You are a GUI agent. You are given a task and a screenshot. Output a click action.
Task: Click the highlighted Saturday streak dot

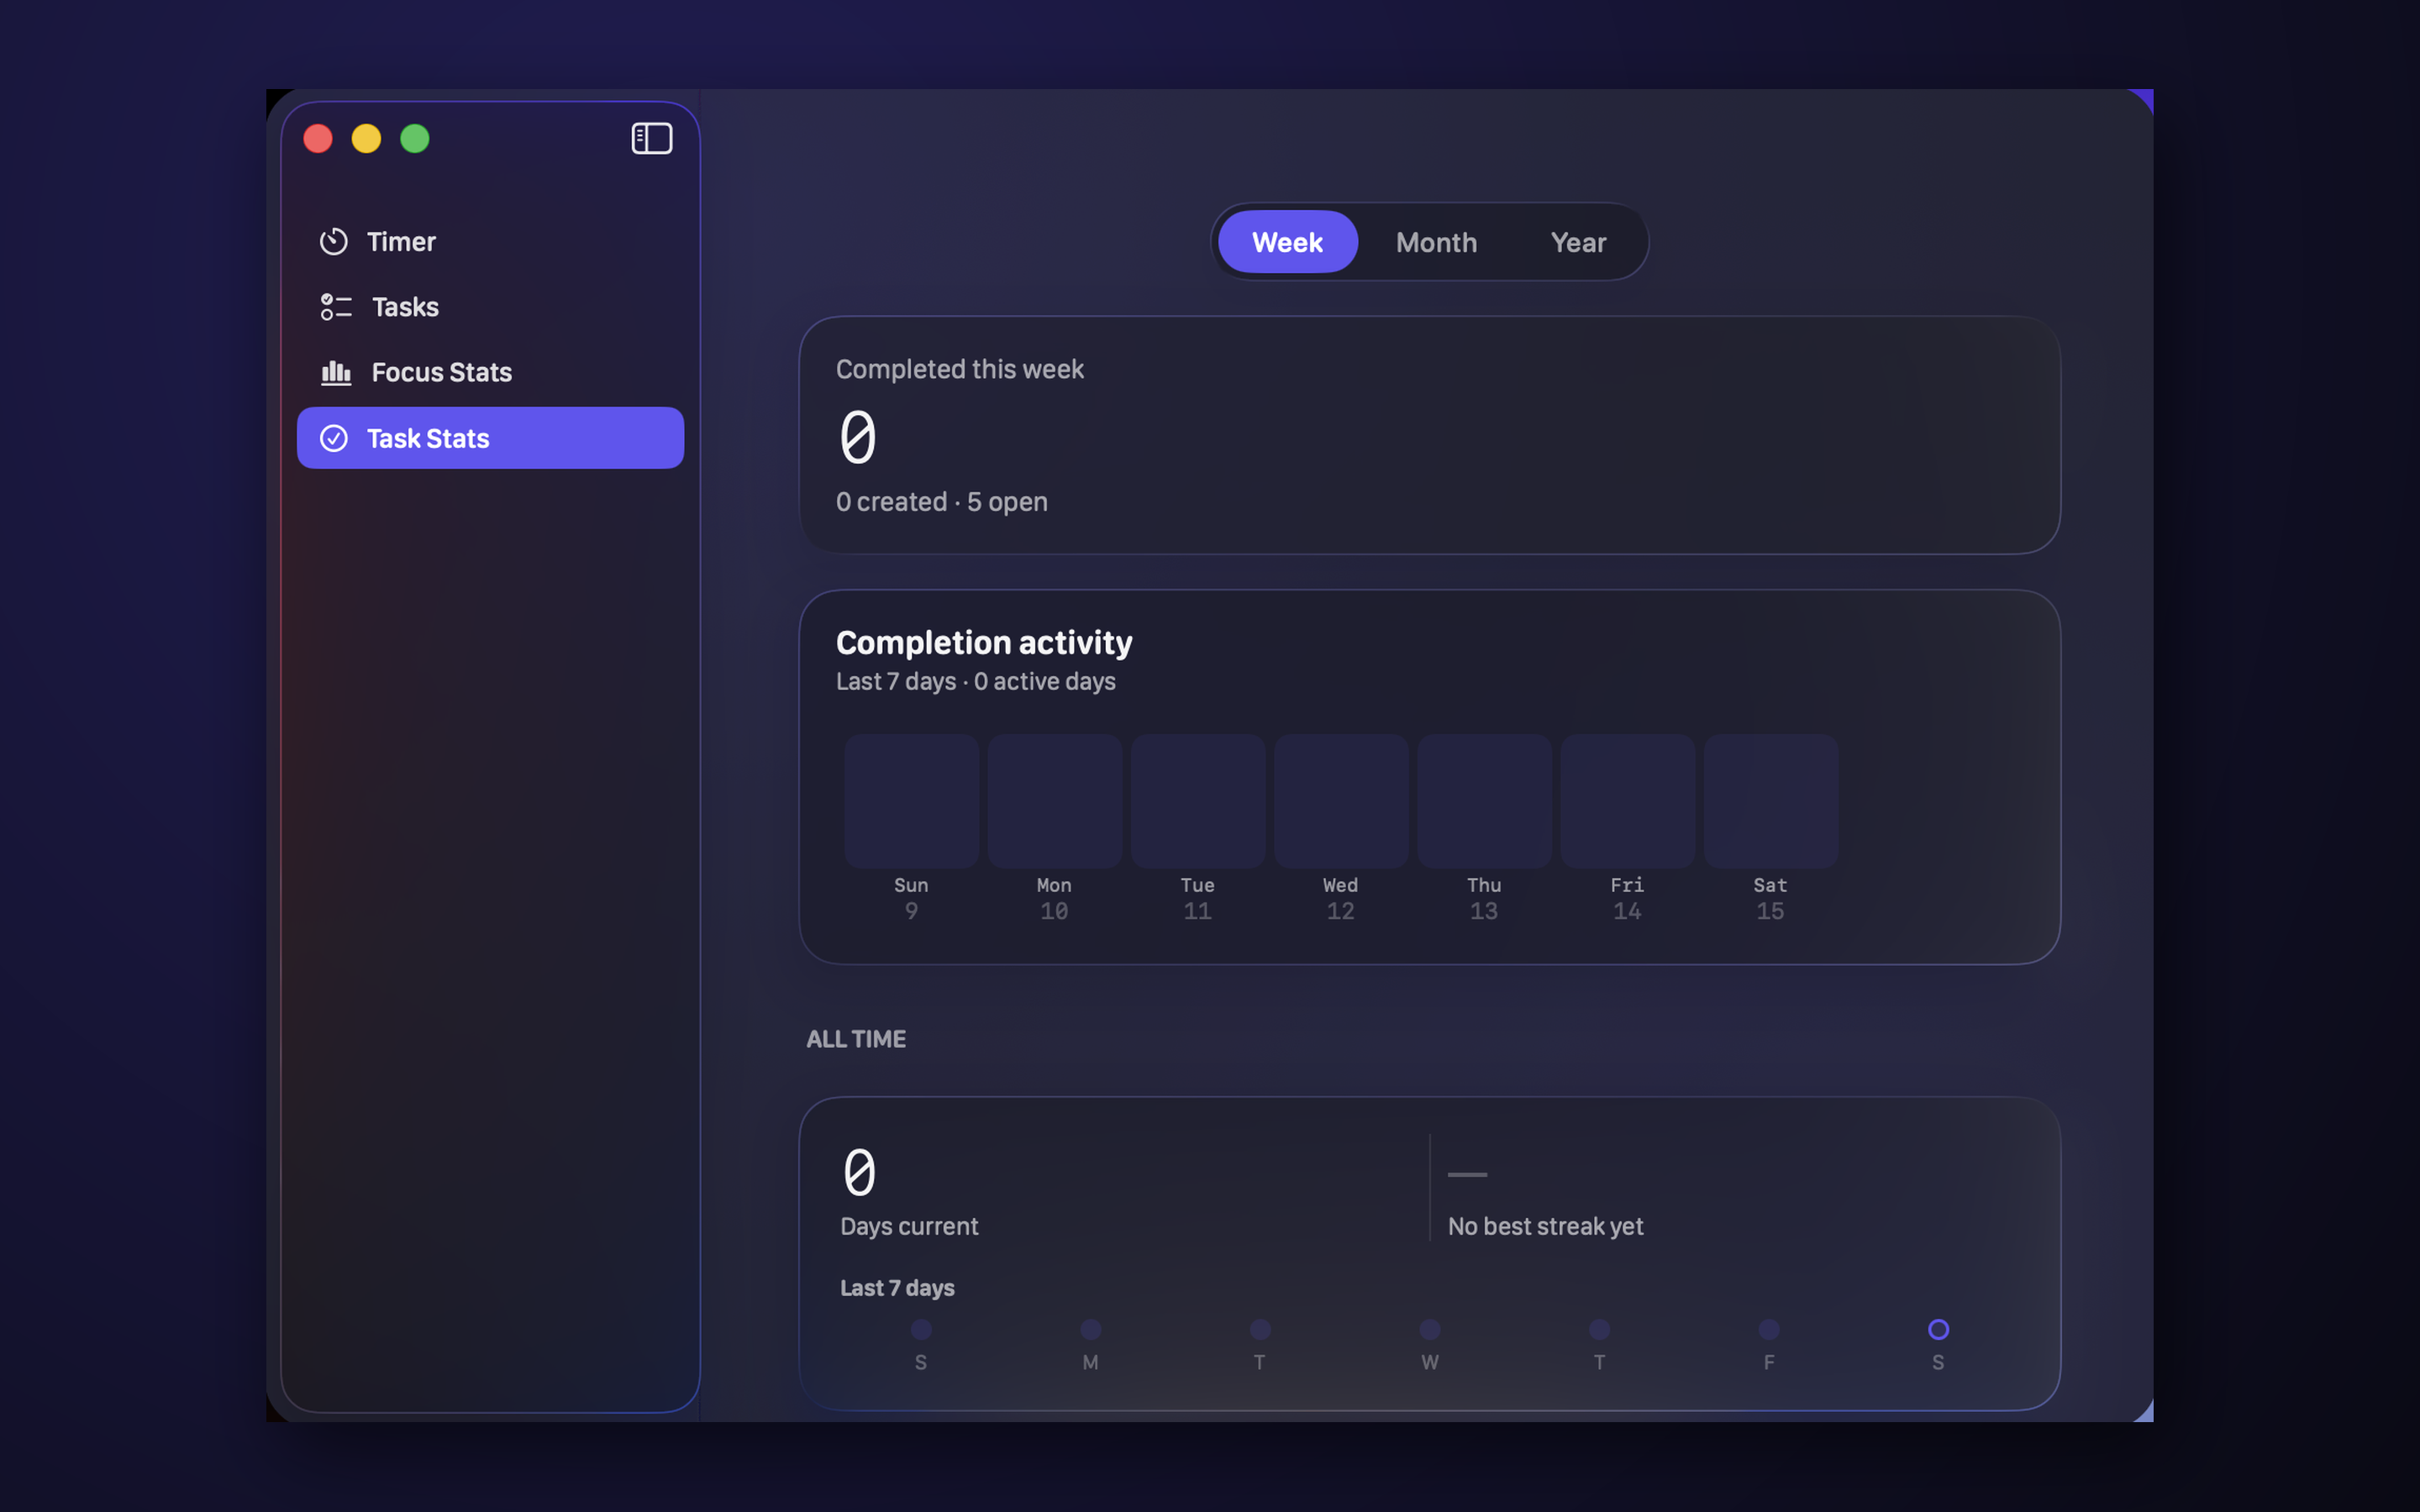click(1938, 1329)
